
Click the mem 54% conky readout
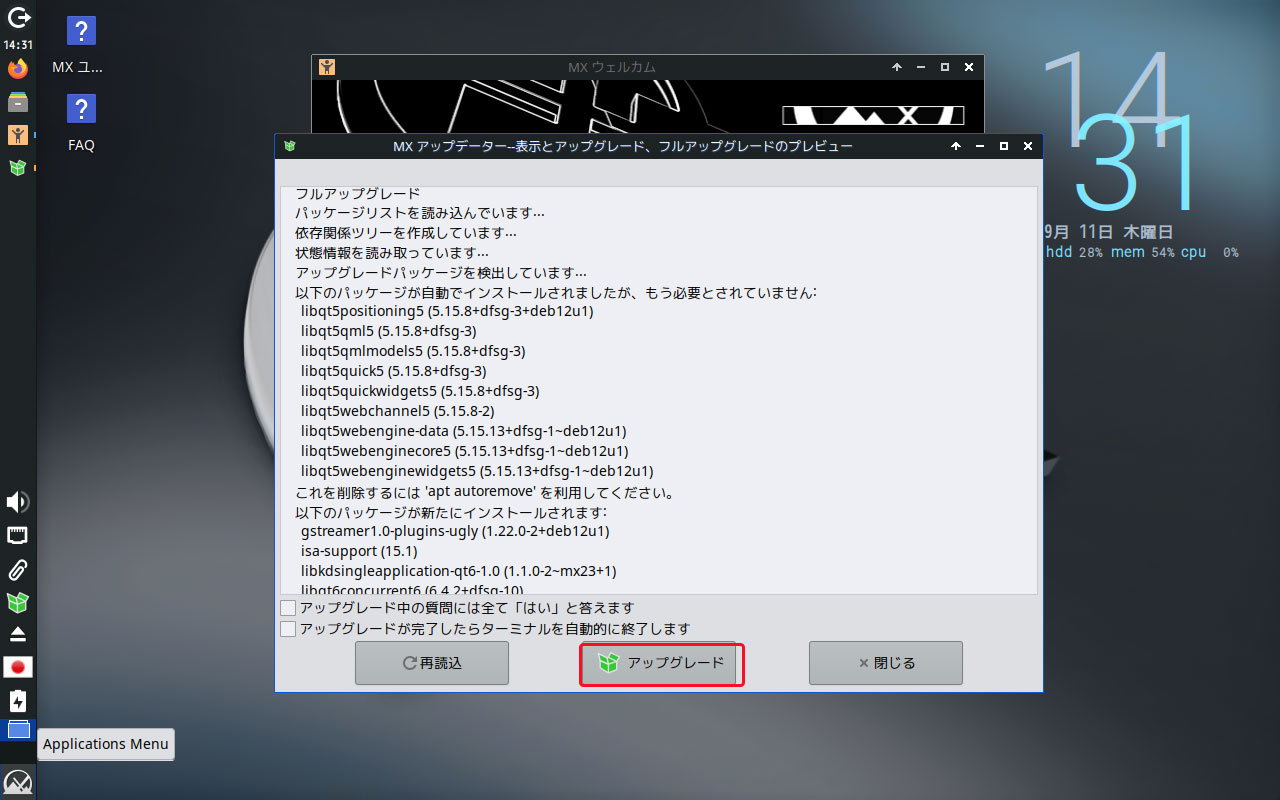(x=1143, y=253)
